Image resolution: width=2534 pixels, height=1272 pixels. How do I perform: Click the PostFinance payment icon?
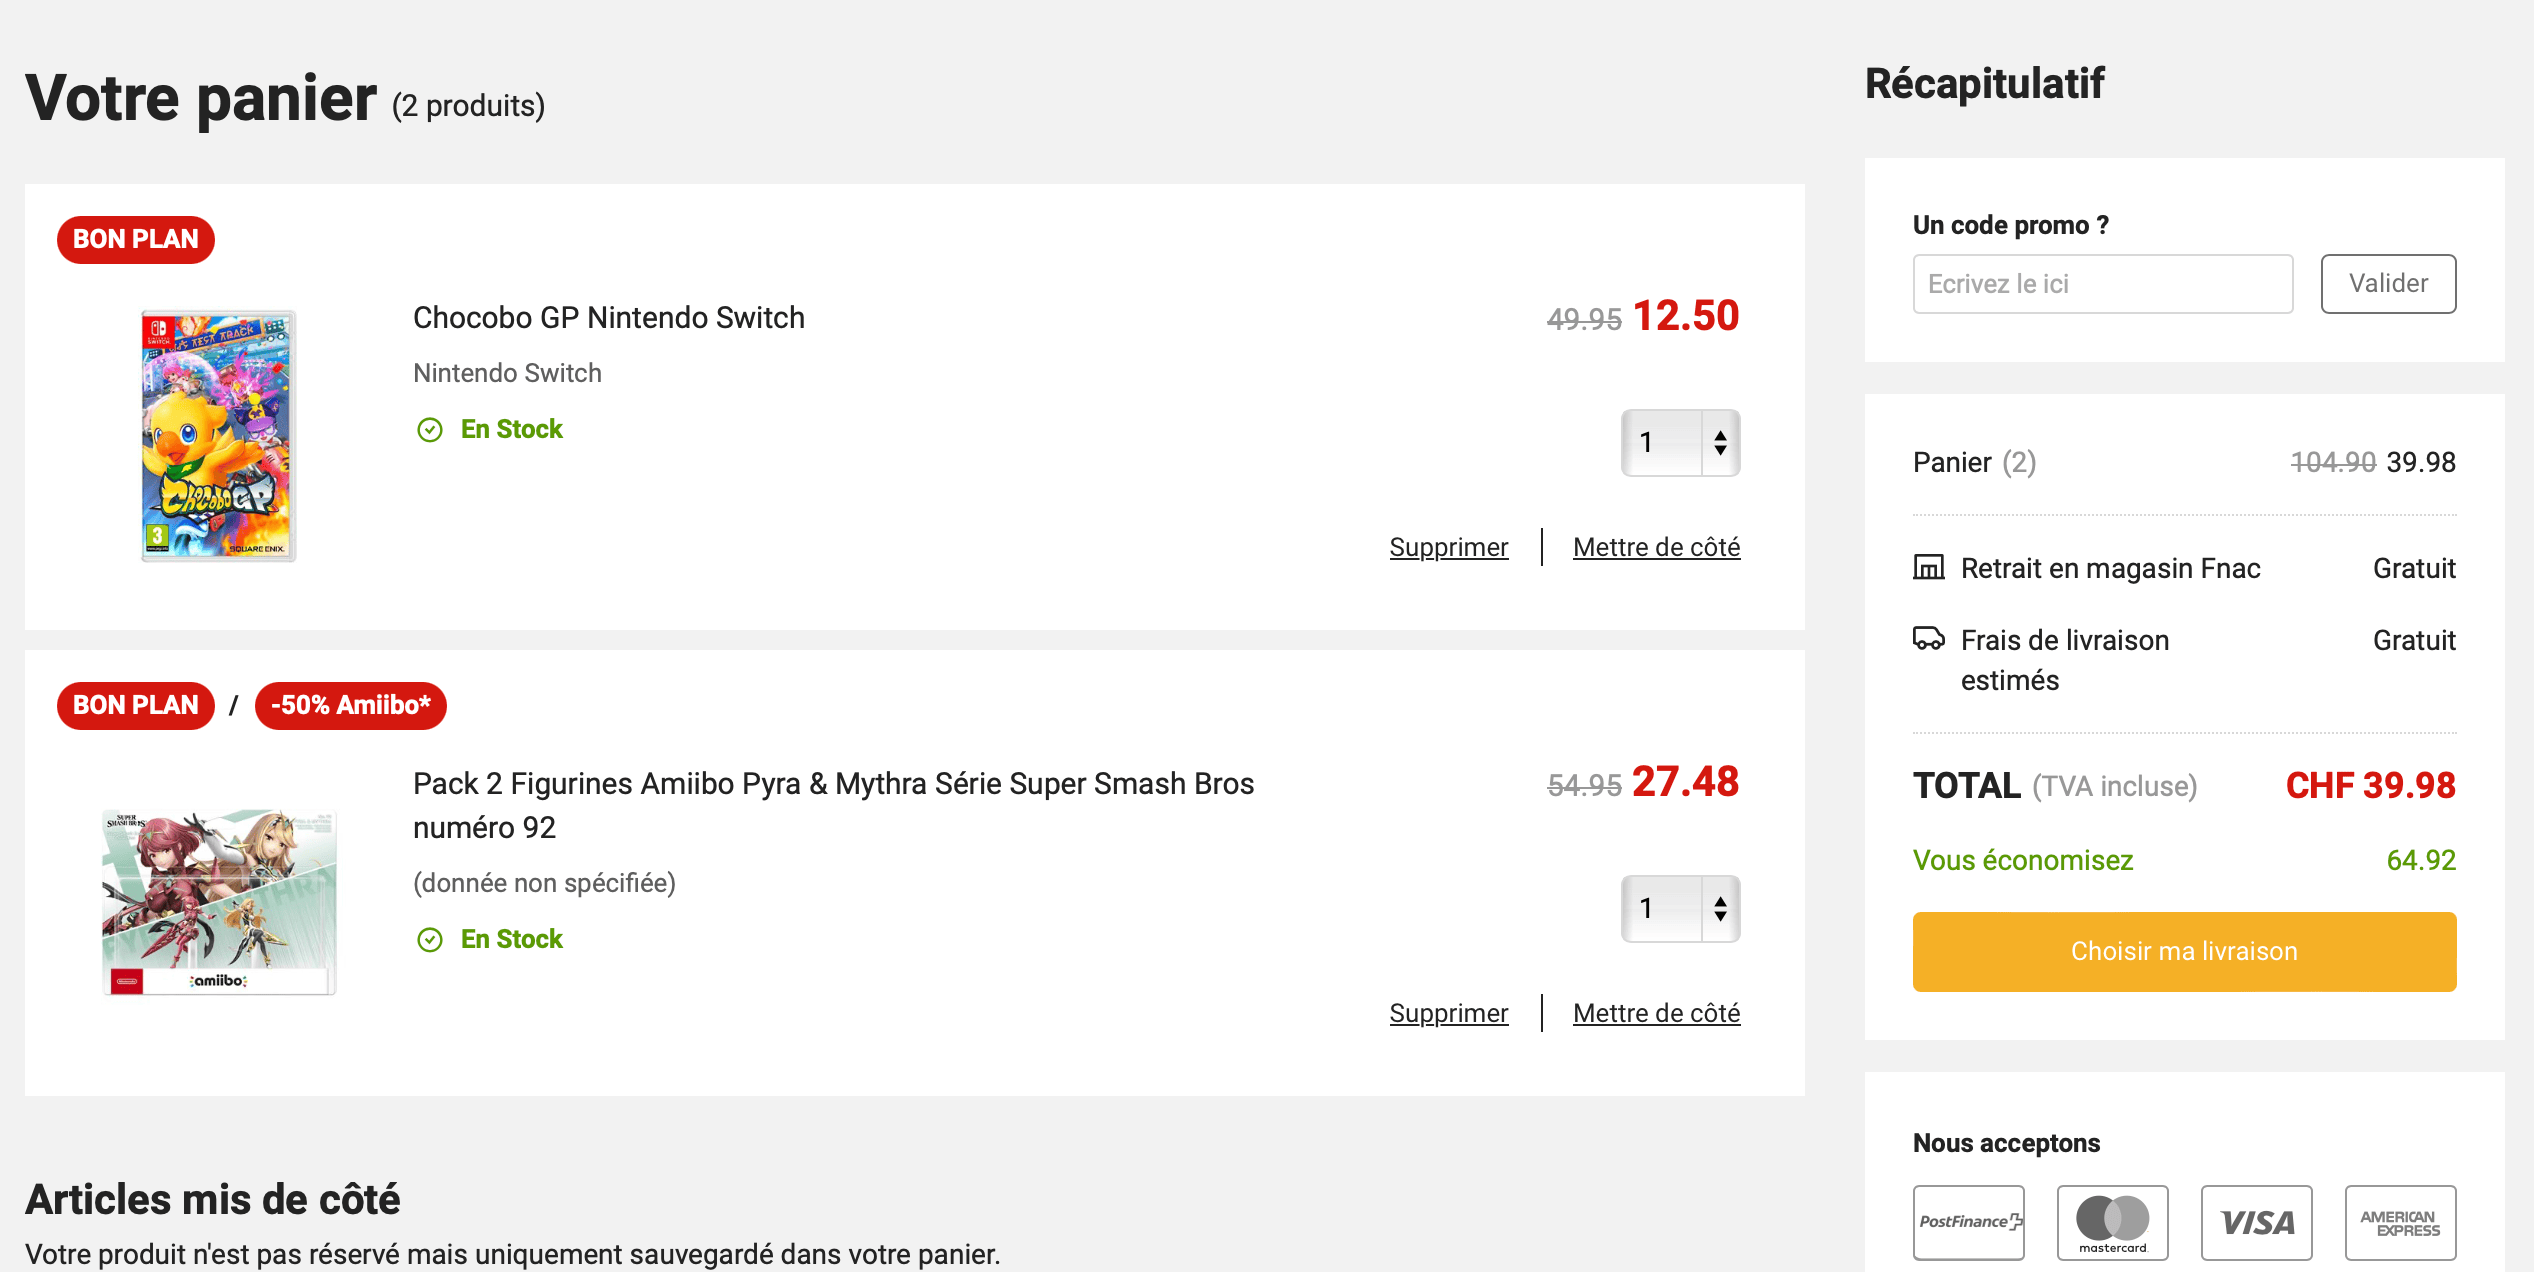point(1968,1222)
